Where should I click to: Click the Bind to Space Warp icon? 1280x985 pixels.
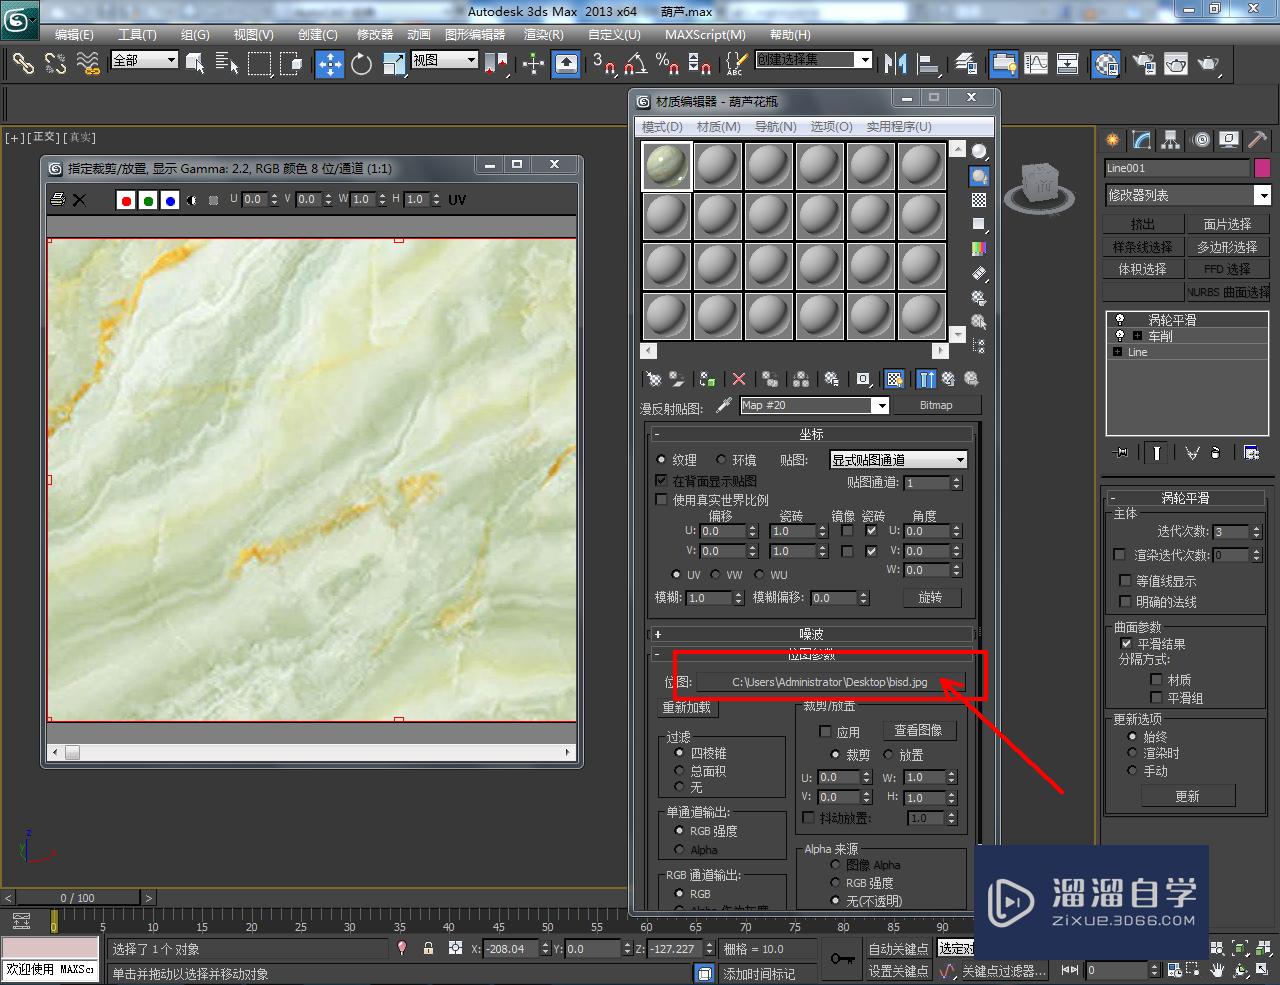tap(88, 64)
